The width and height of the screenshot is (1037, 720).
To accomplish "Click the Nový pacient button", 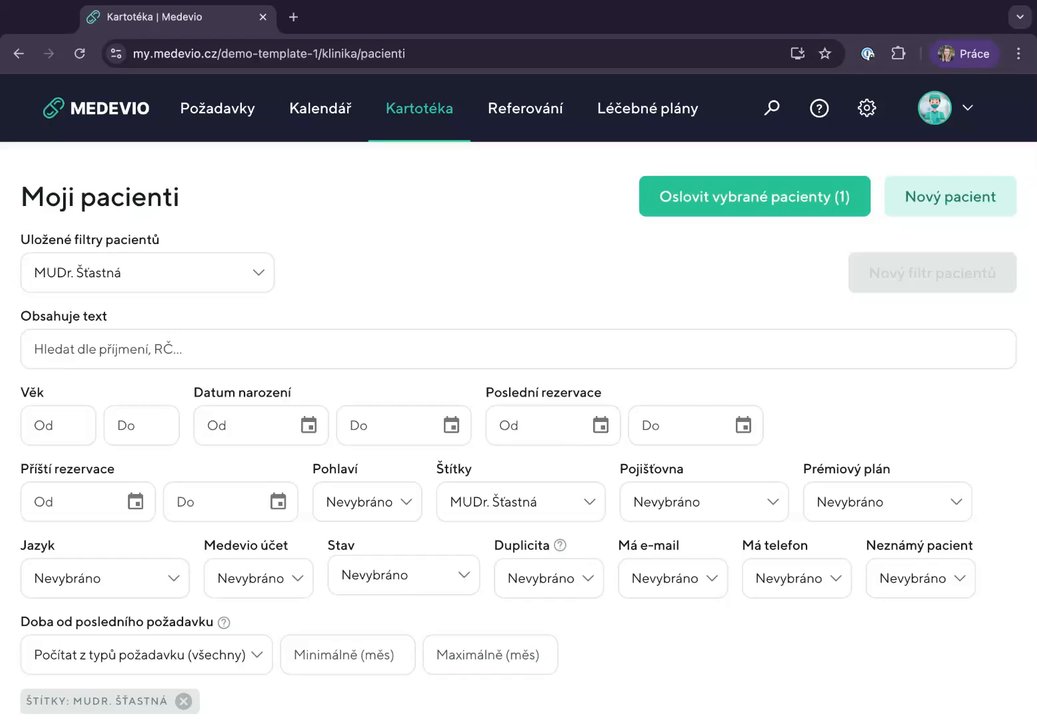I will 950,197.
